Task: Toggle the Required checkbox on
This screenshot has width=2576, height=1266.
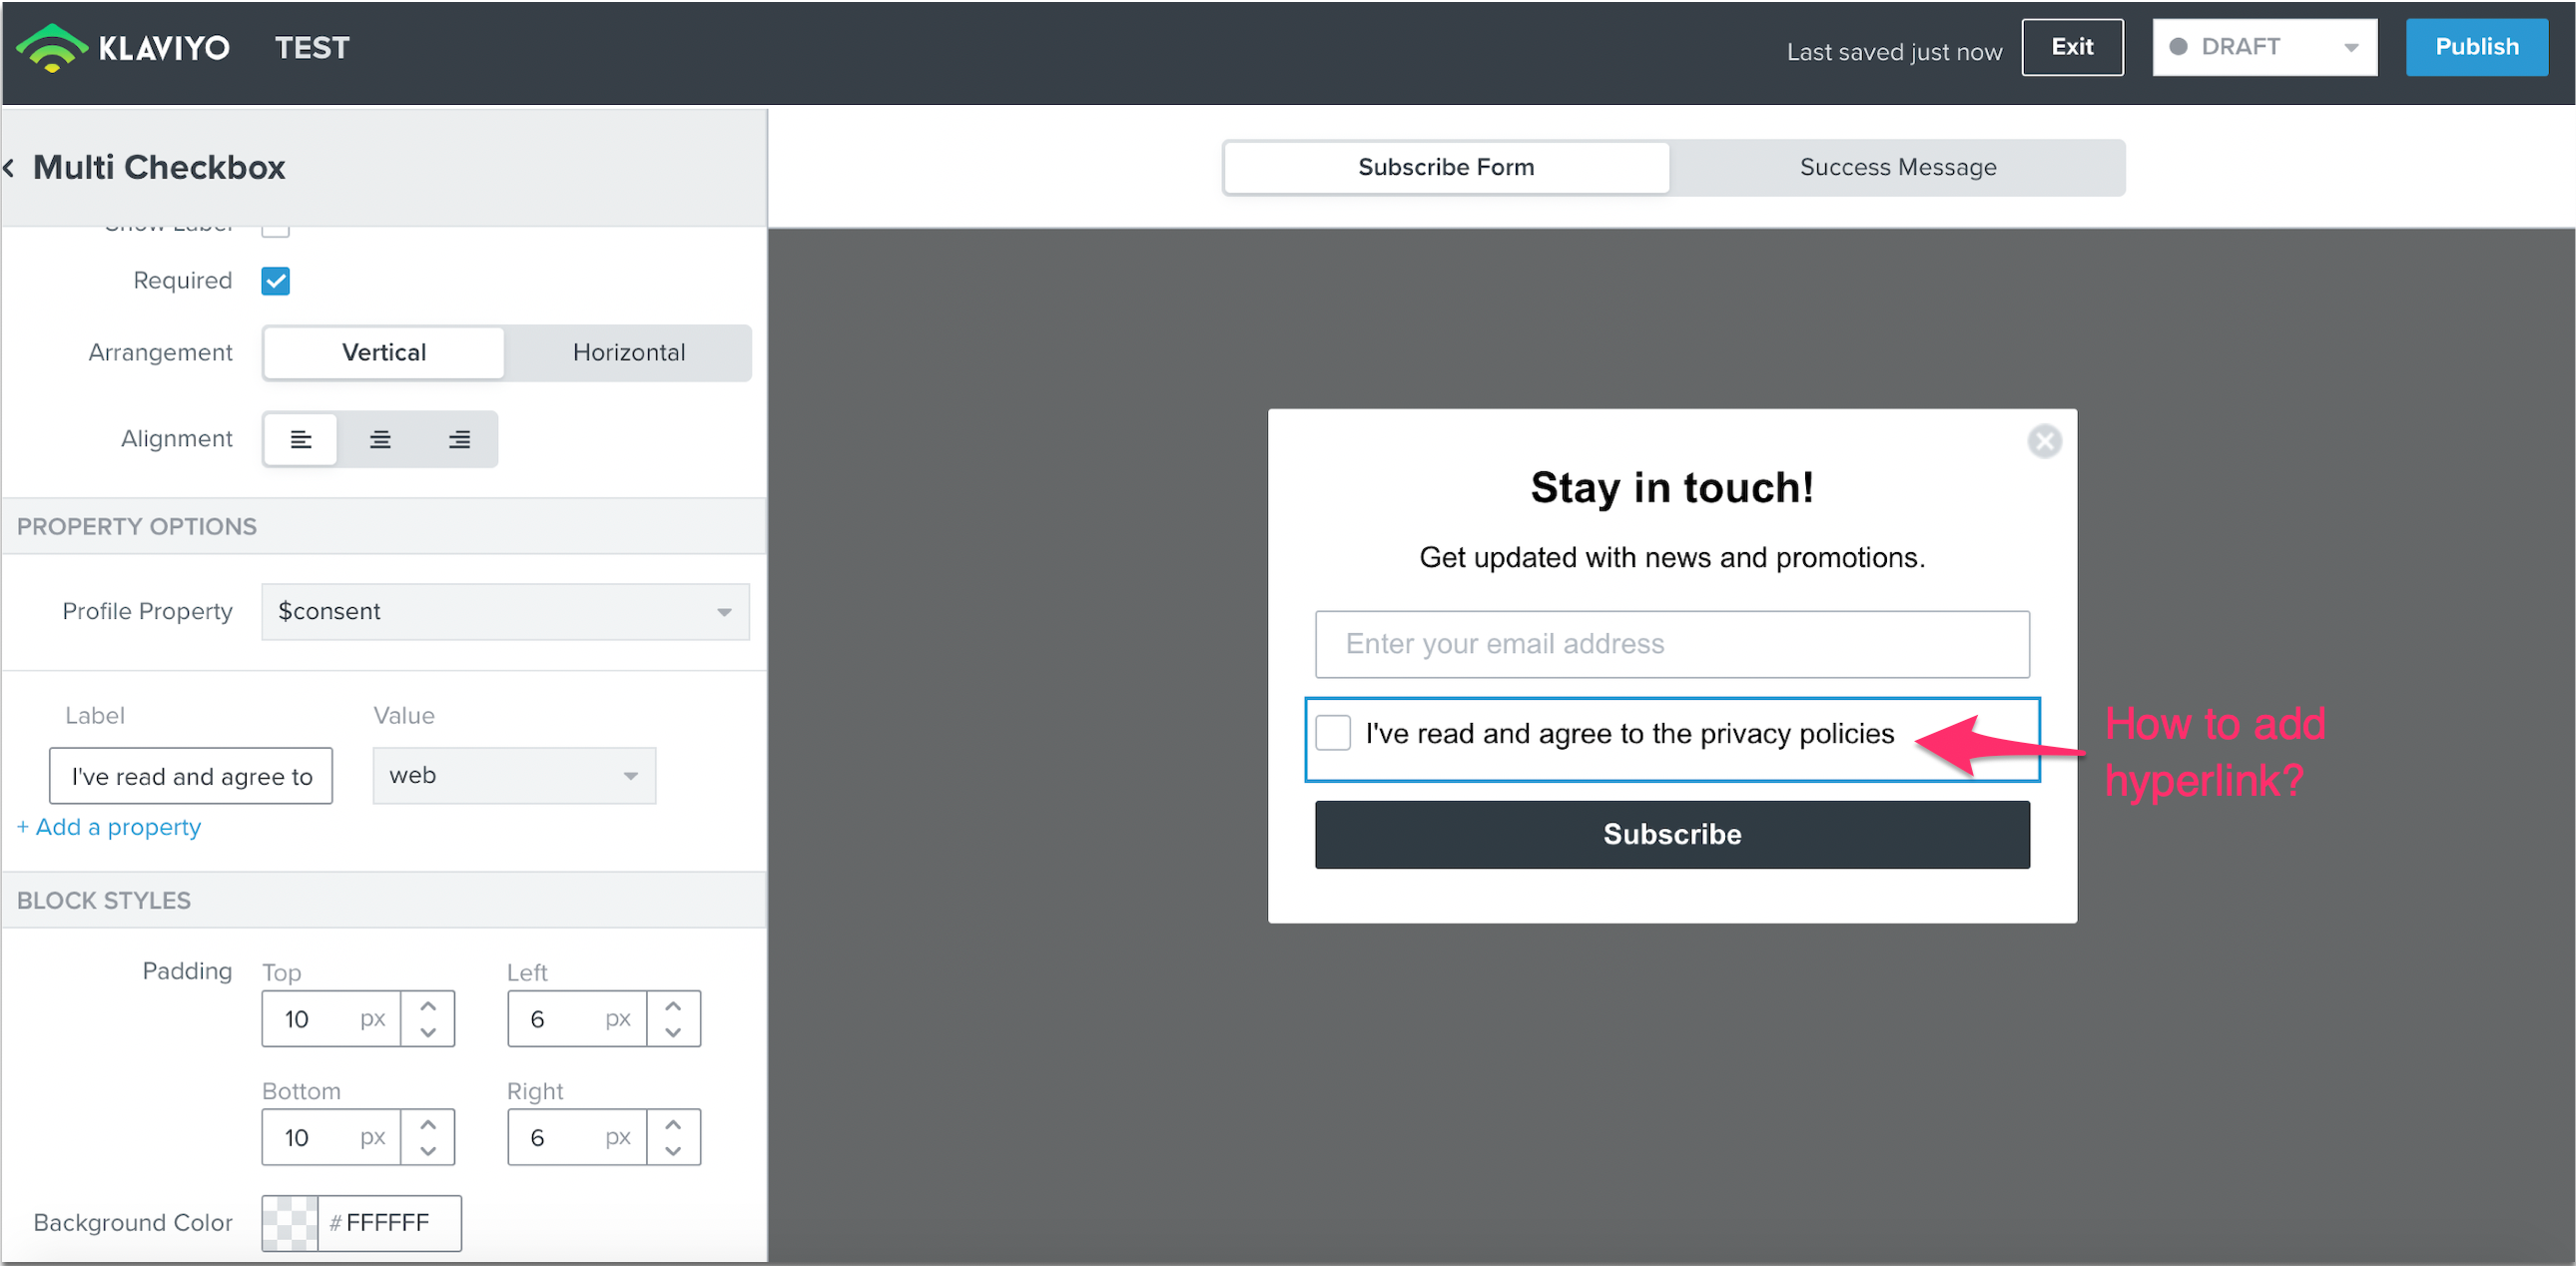Action: [x=275, y=281]
